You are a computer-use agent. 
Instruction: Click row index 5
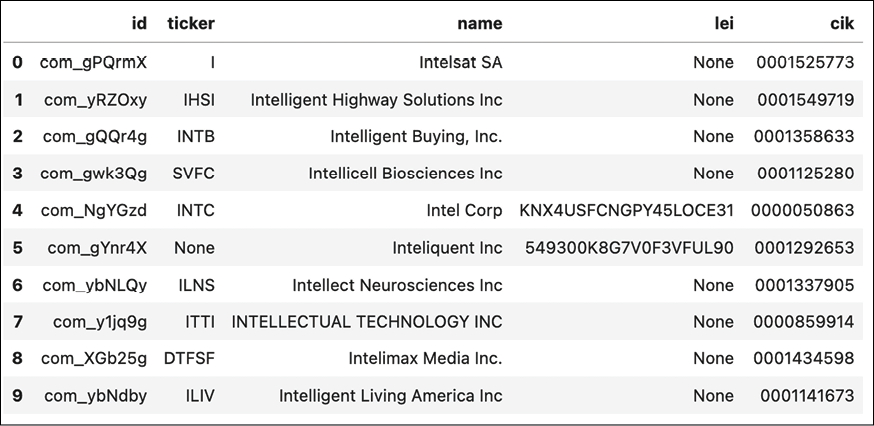point(17,248)
